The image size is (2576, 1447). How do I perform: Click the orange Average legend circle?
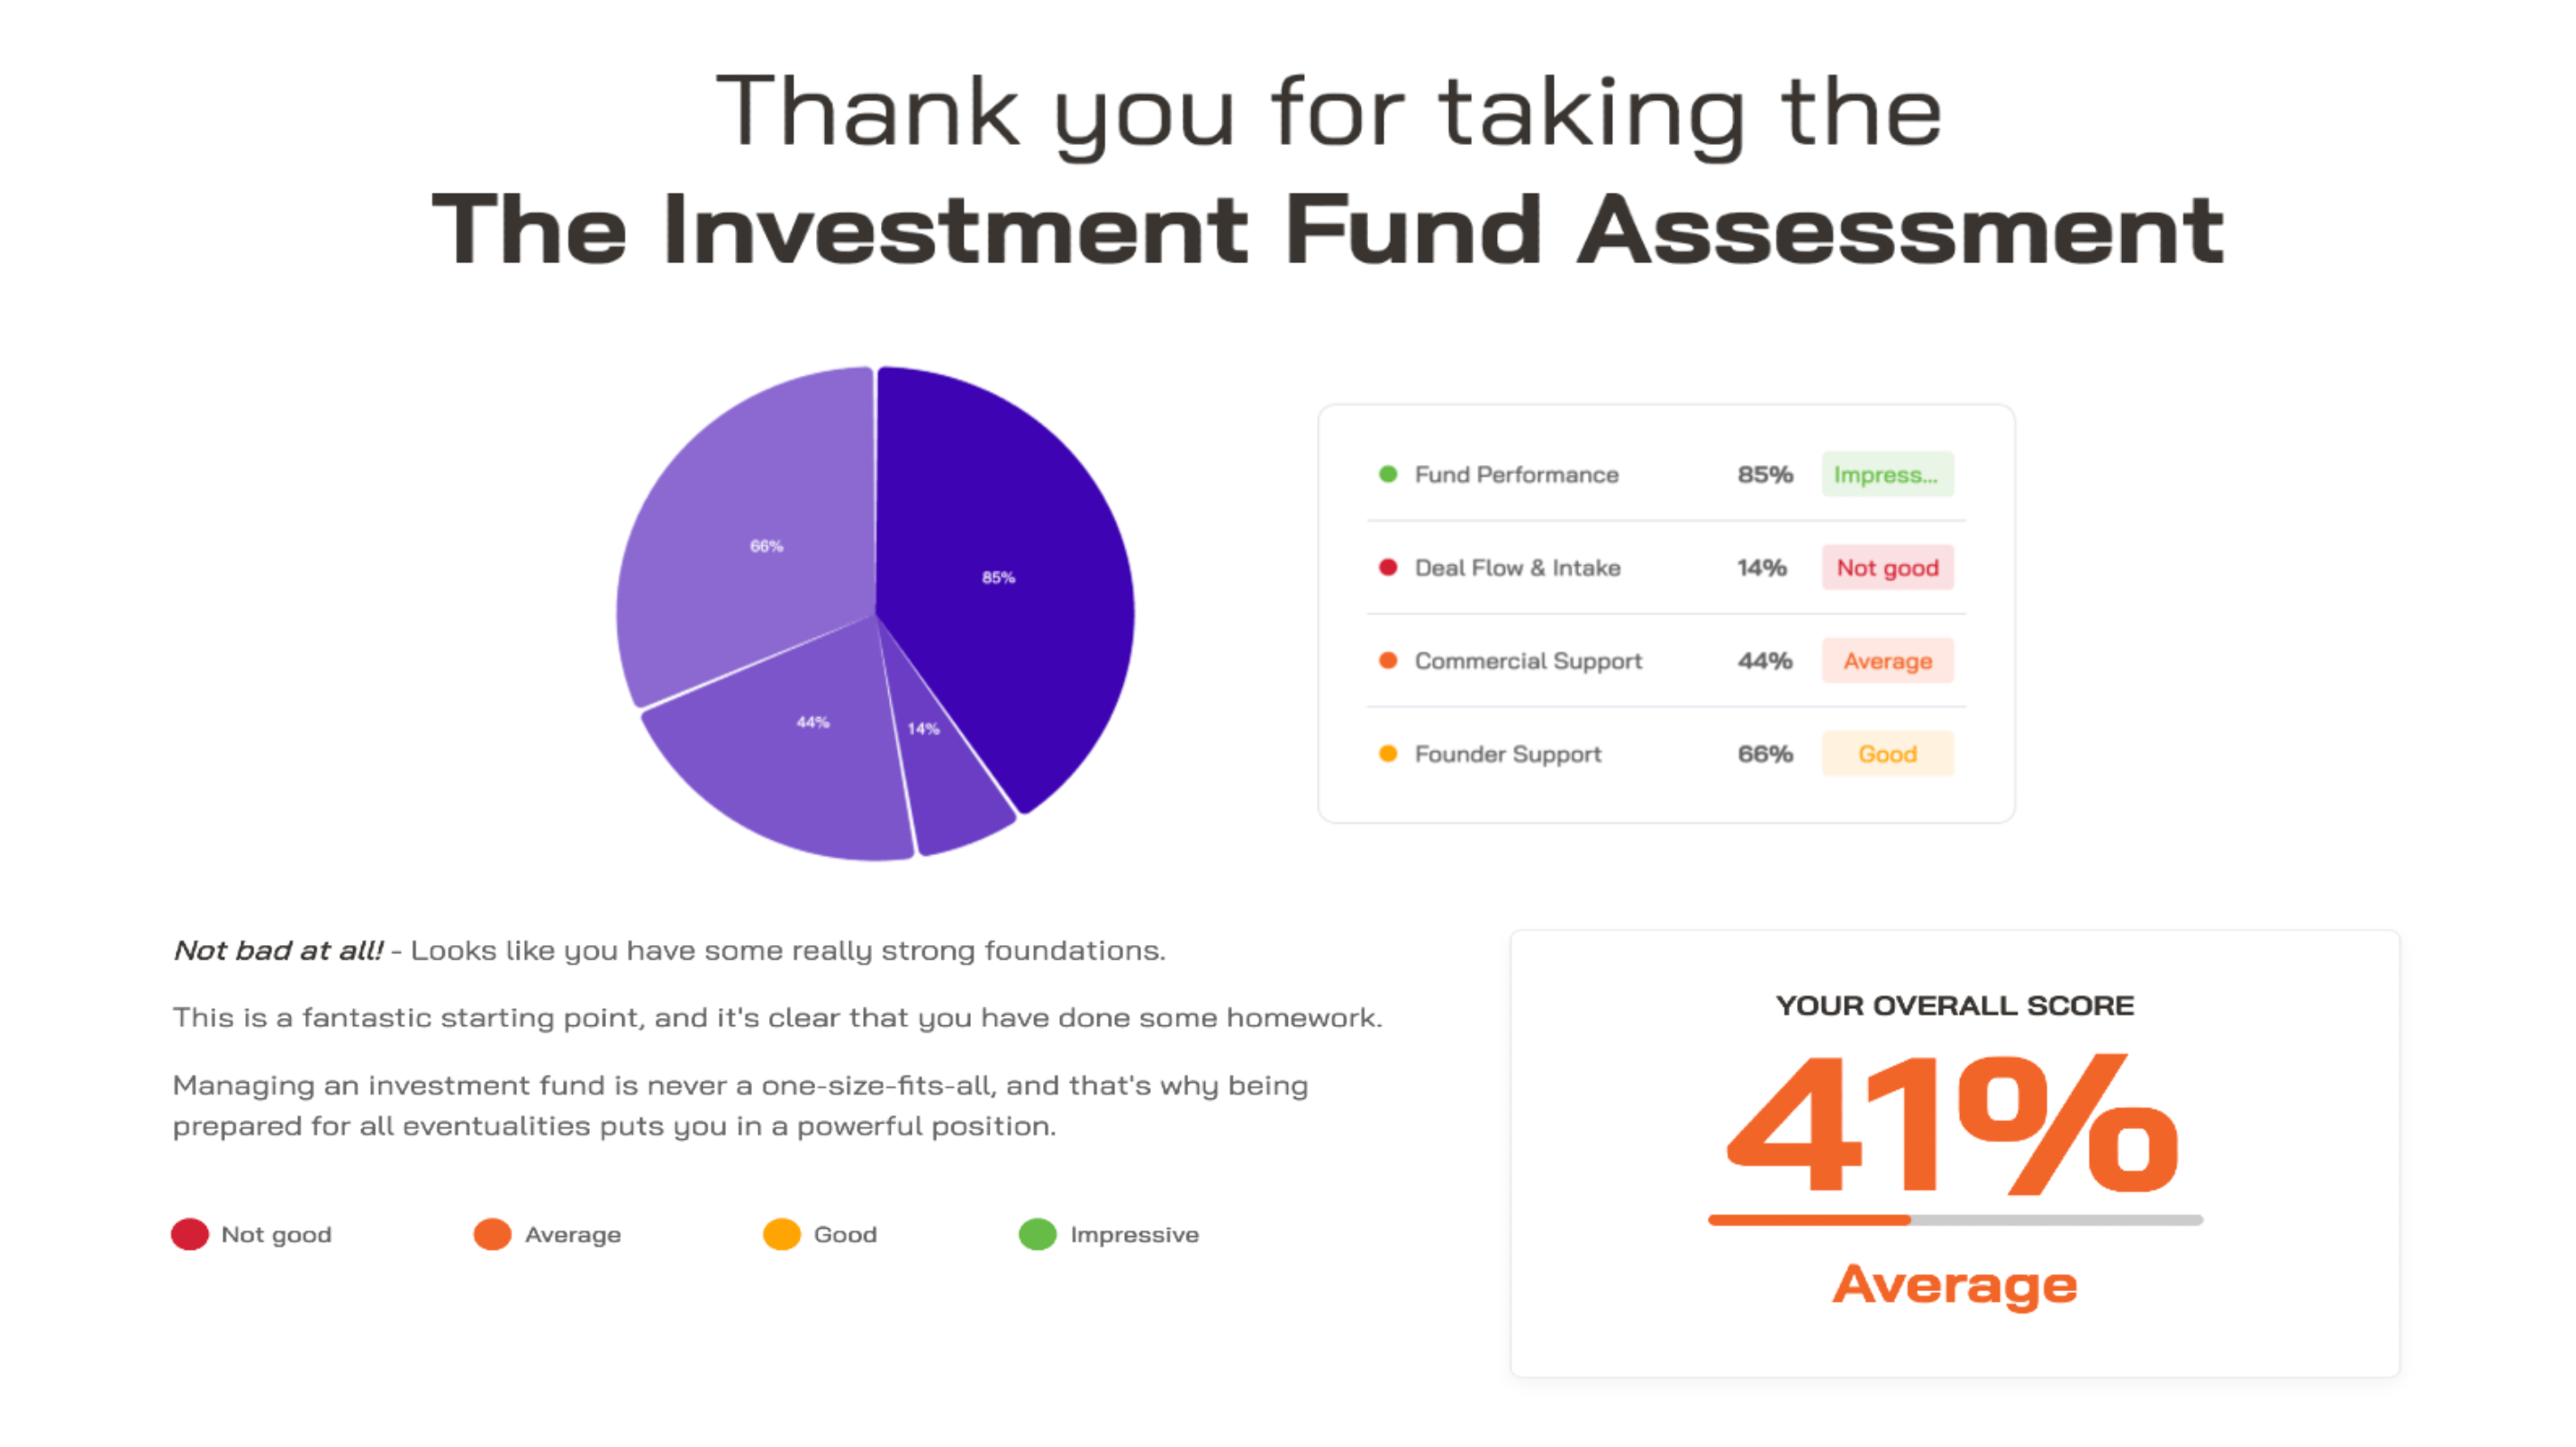coord(492,1234)
